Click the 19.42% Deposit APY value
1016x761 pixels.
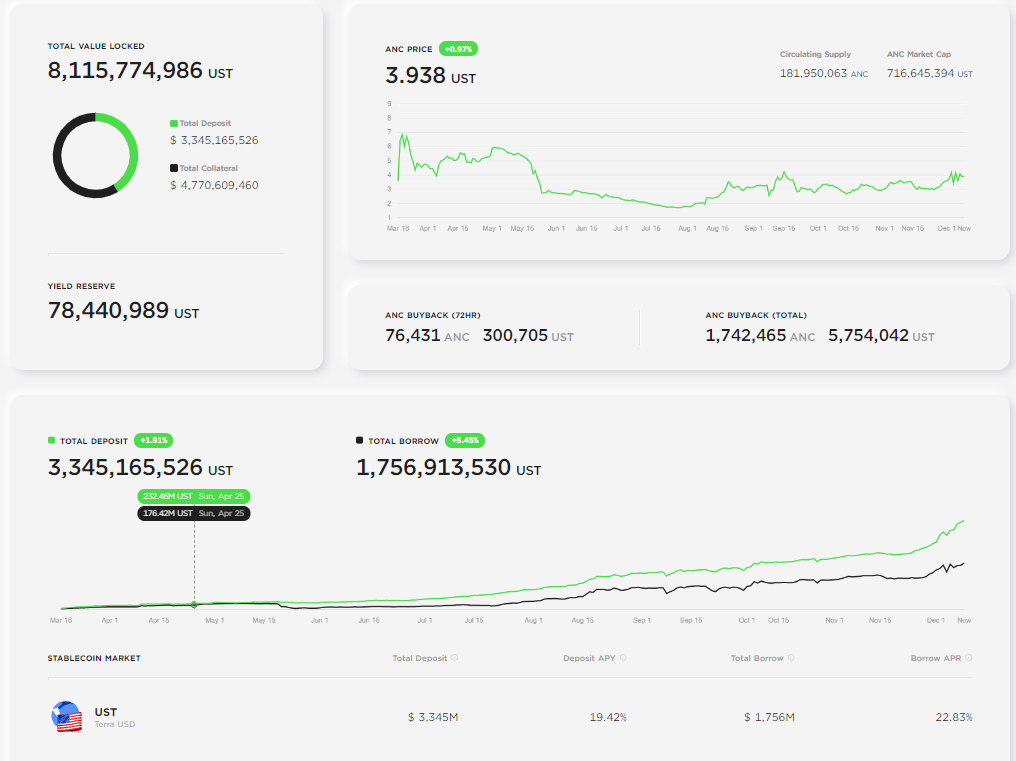tap(608, 717)
